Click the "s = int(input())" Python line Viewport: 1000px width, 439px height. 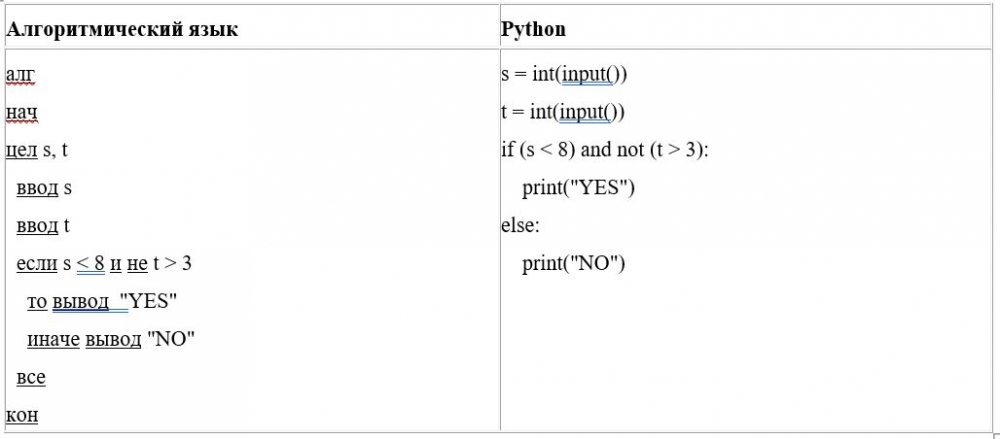coord(563,75)
